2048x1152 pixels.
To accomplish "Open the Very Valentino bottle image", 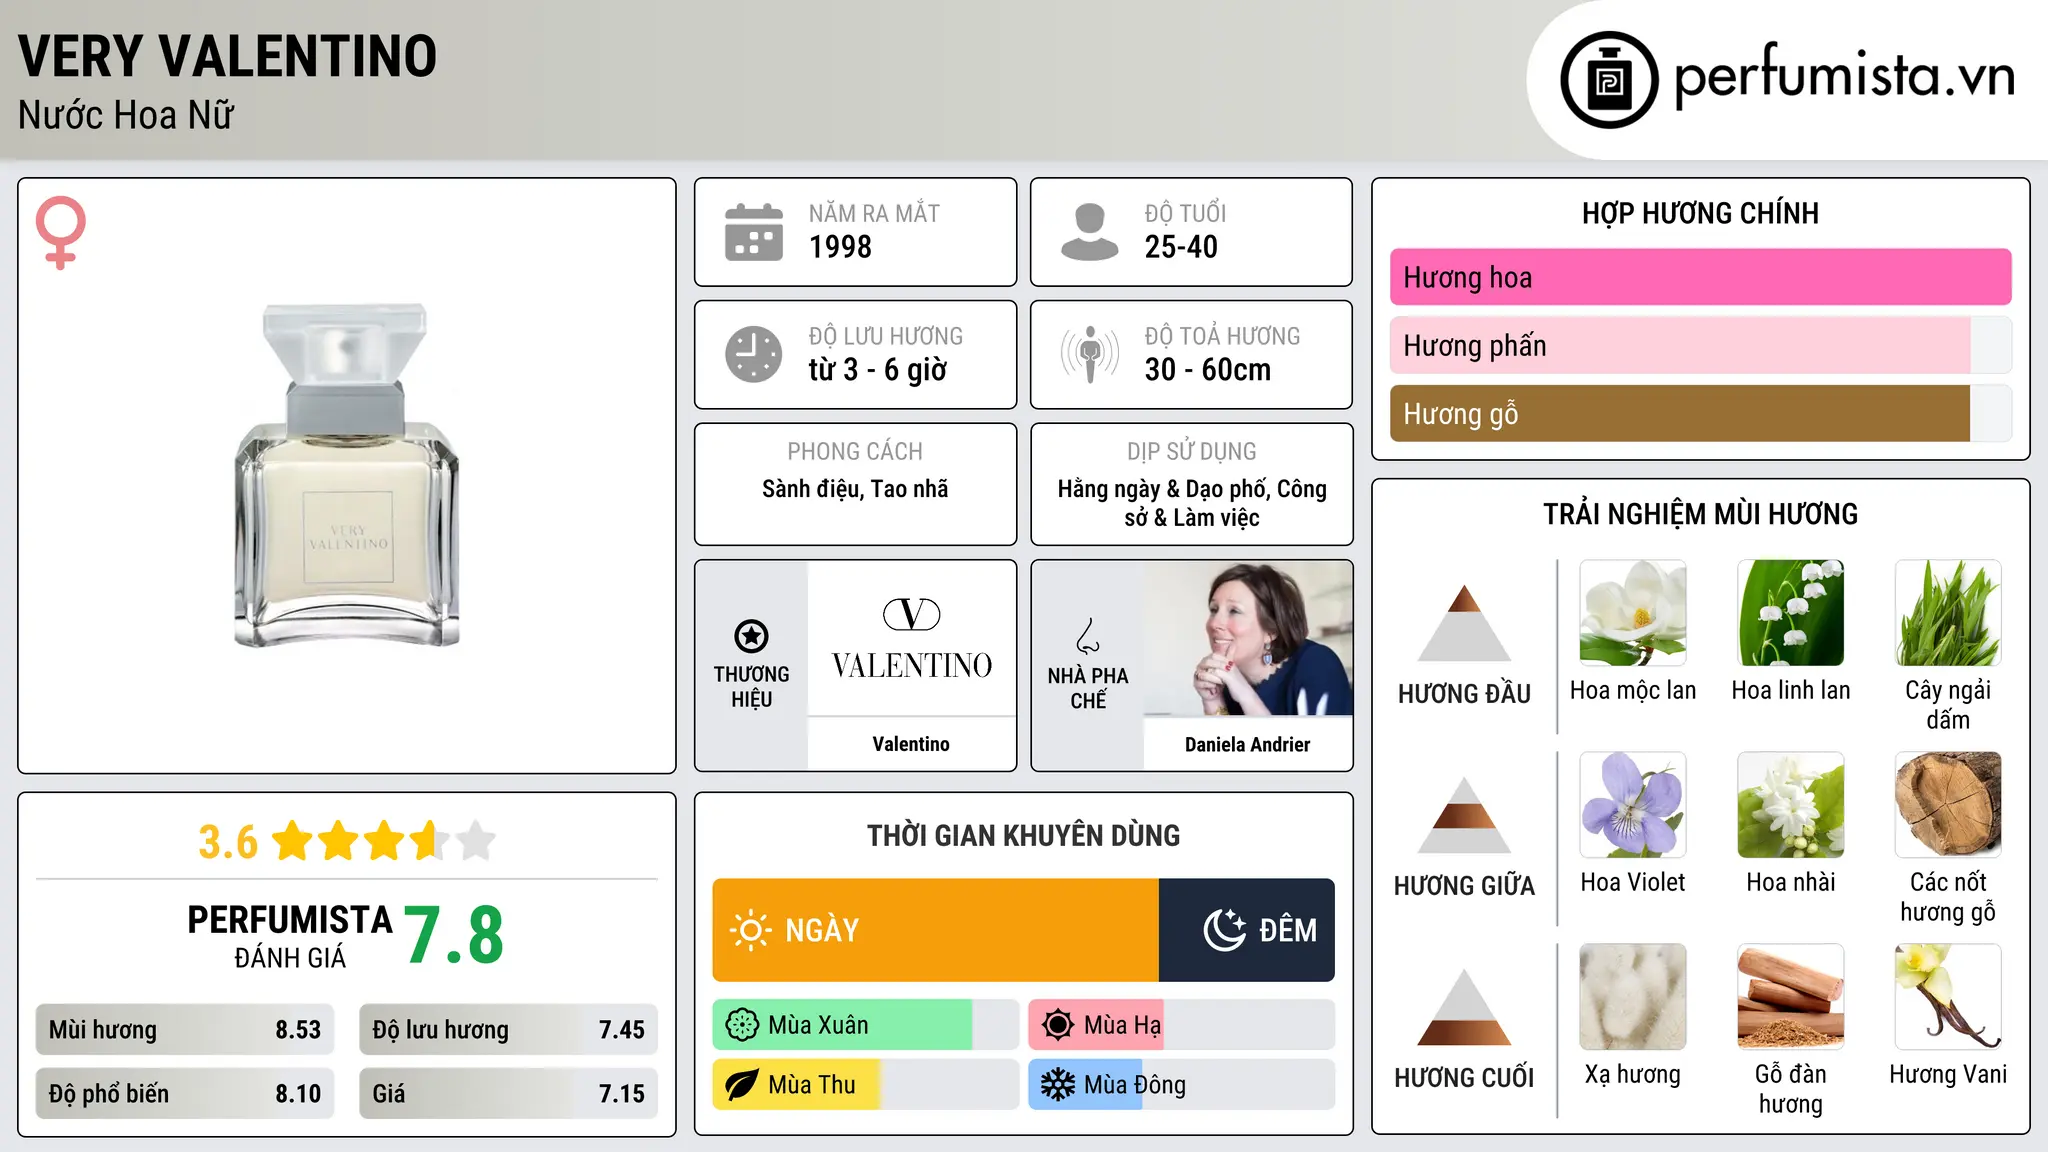I will 347,476.
